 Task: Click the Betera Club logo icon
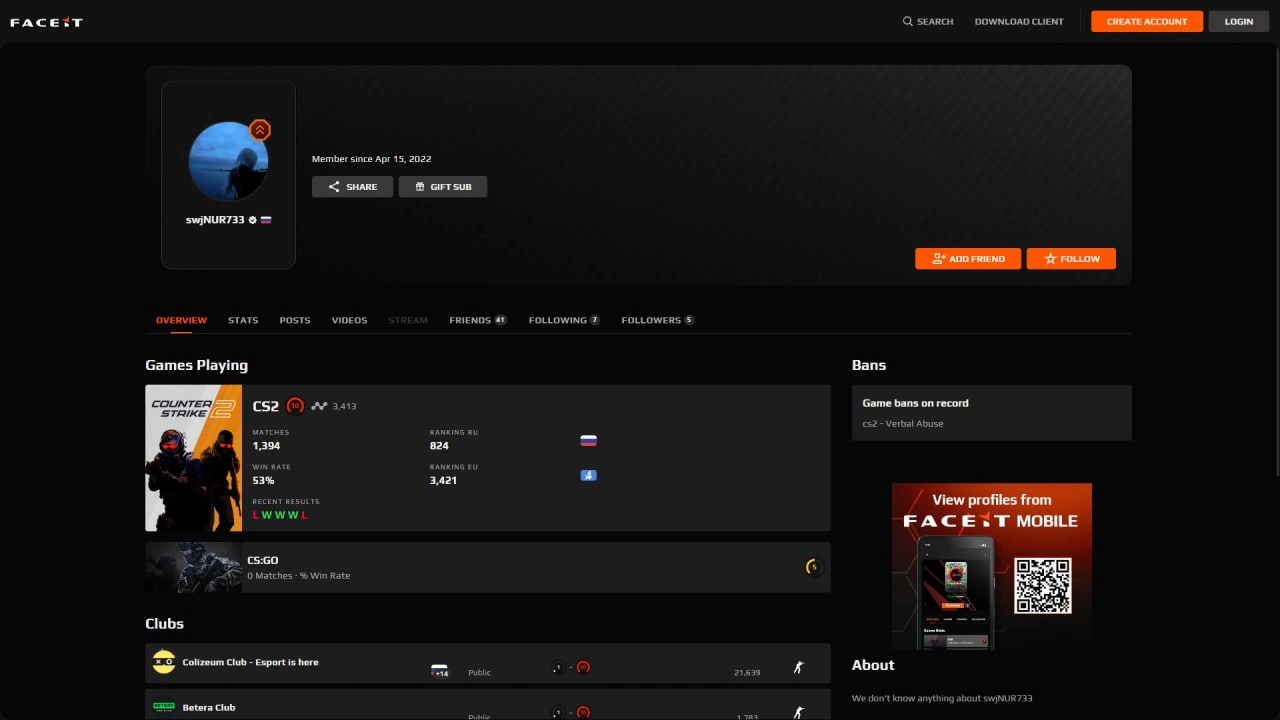tap(164, 707)
